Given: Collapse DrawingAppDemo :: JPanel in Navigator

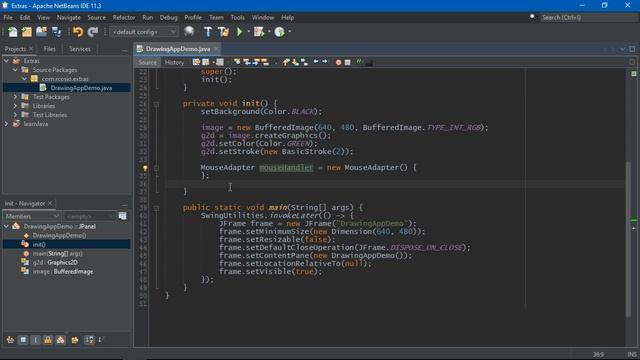Looking at the screenshot, I should coord(6,227).
